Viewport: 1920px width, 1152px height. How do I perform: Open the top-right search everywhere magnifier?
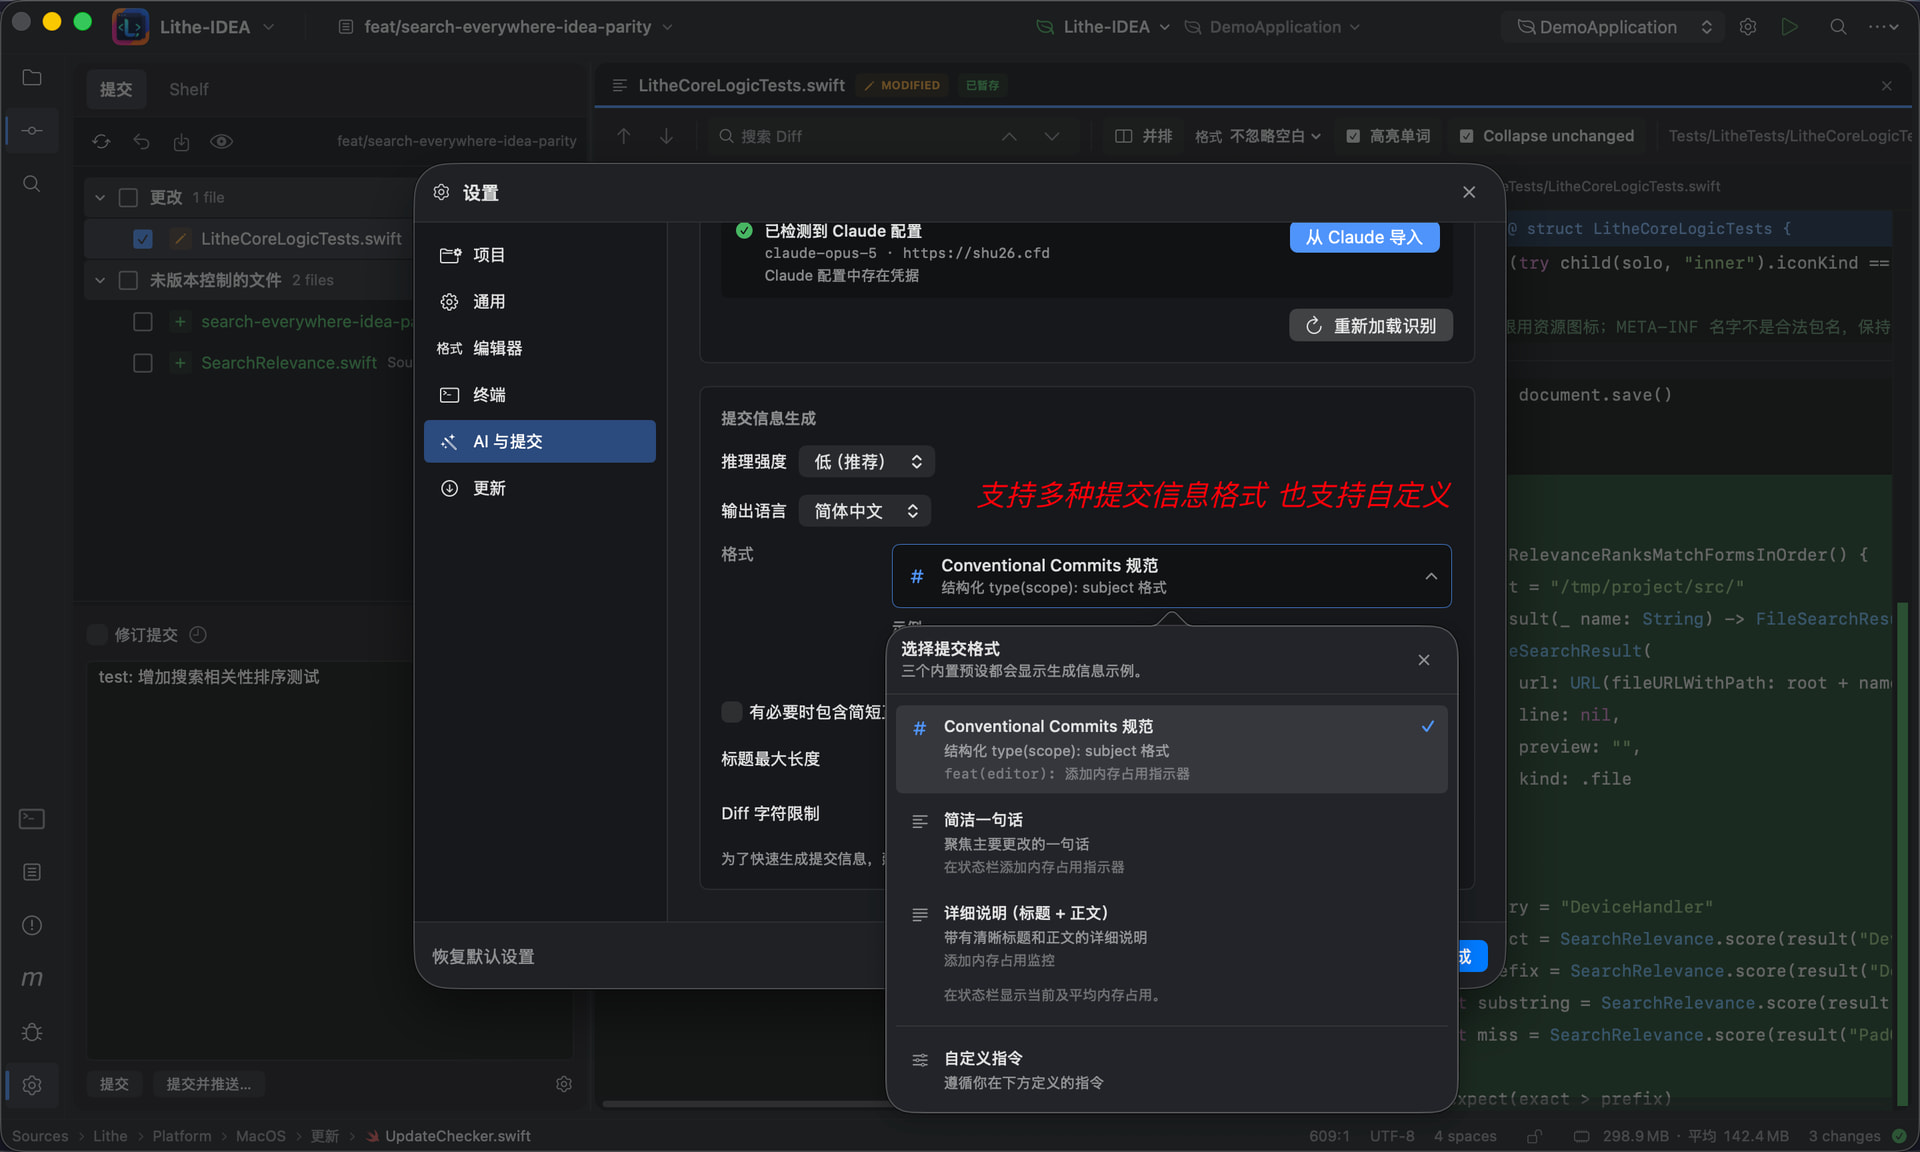(1838, 27)
